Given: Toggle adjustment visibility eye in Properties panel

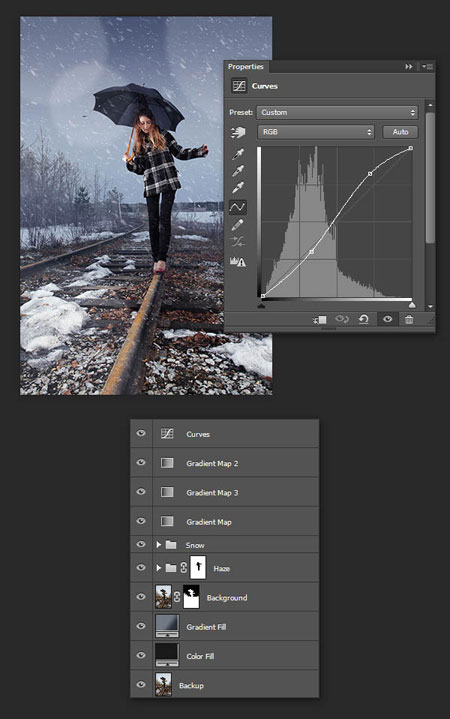Looking at the screenshot, I should click(388, 319).
